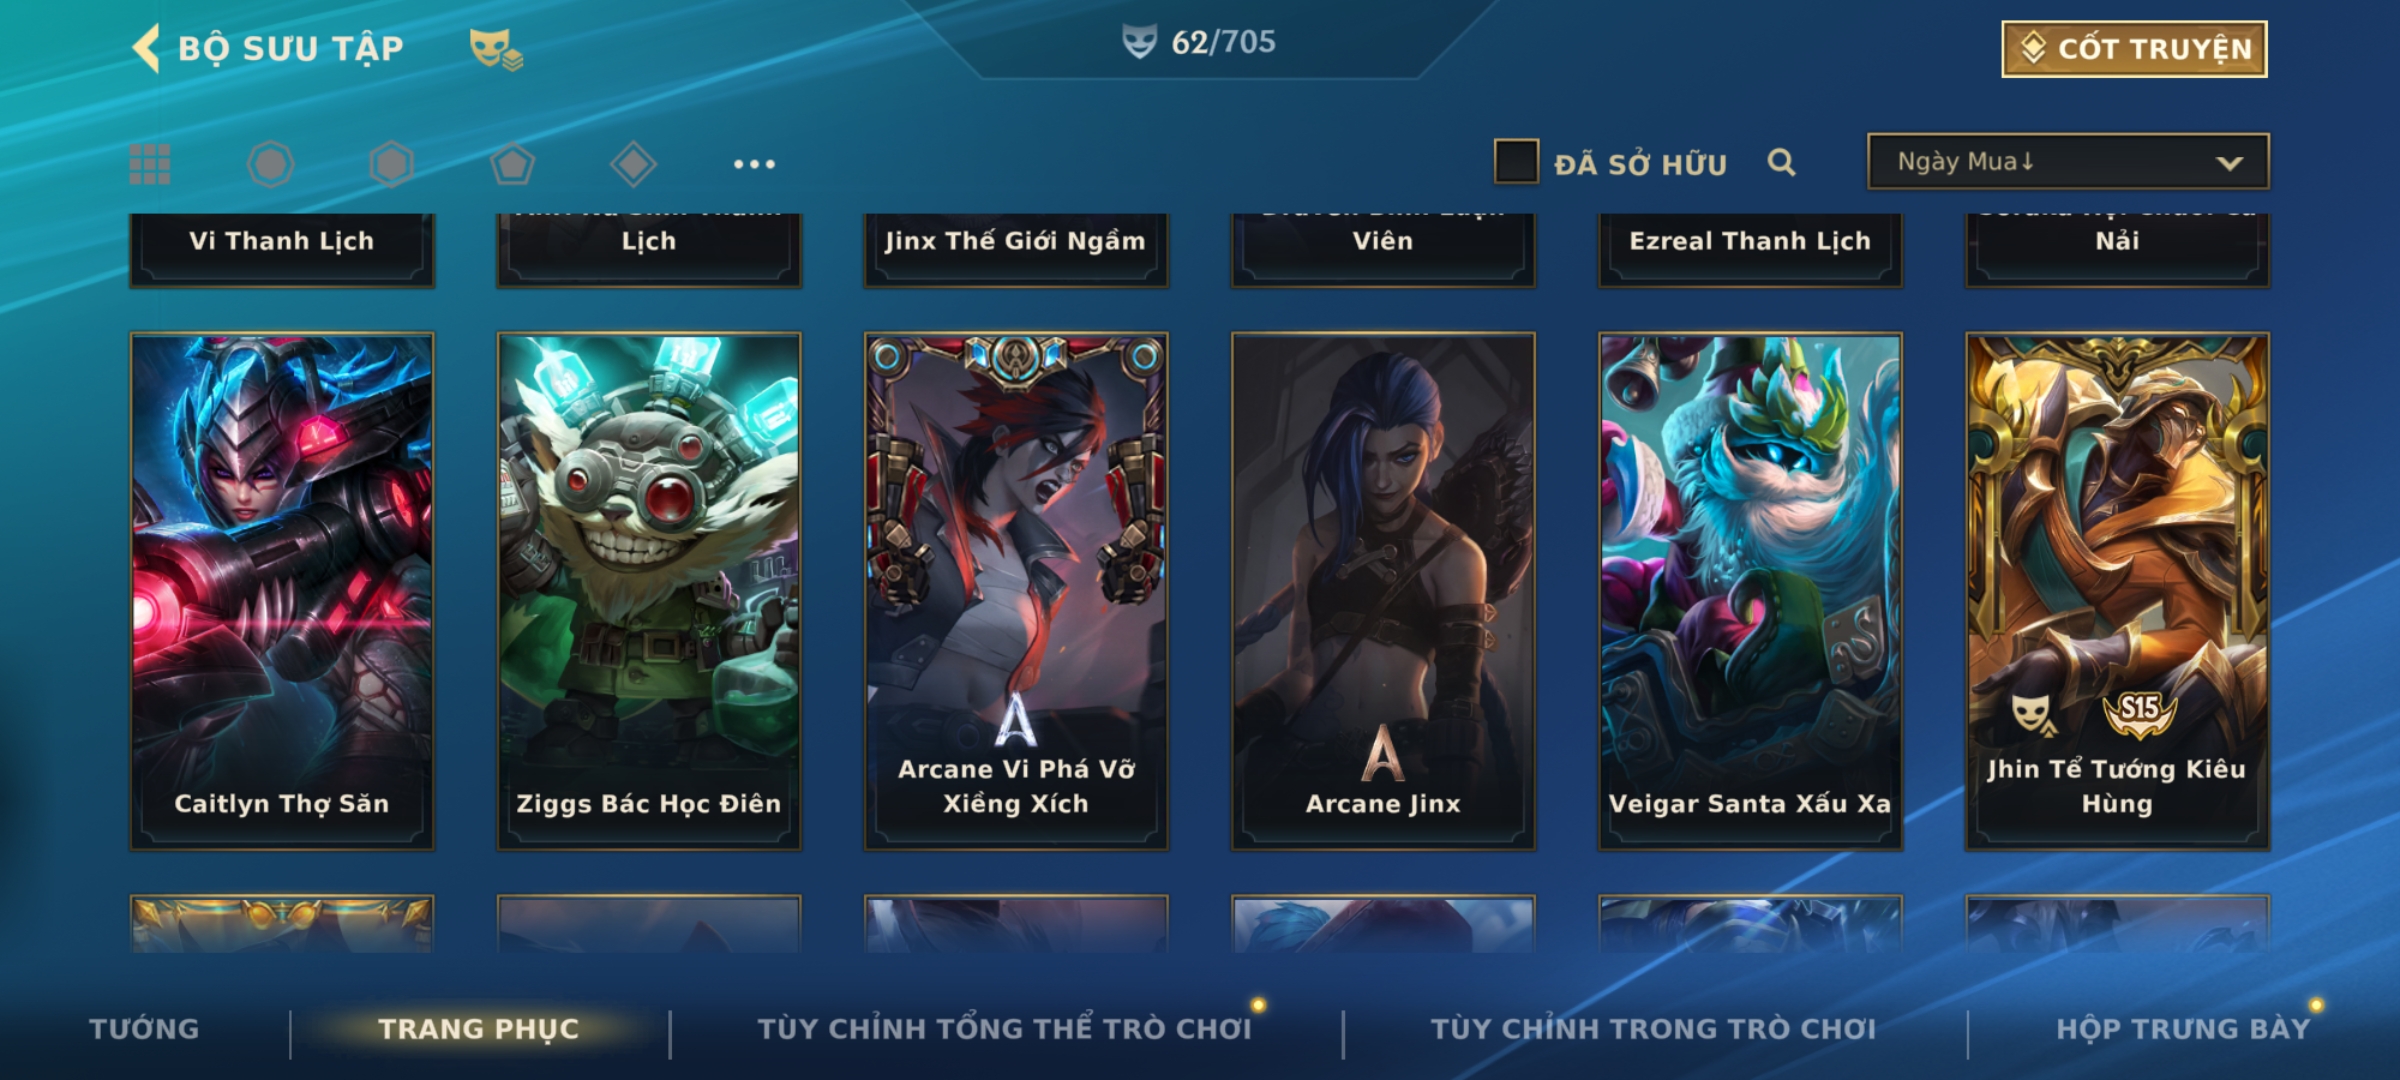This screenshot has height=1080, width=2400.
Task: Open the Arcane Jinx skin card
Action: pos(1383,591)
